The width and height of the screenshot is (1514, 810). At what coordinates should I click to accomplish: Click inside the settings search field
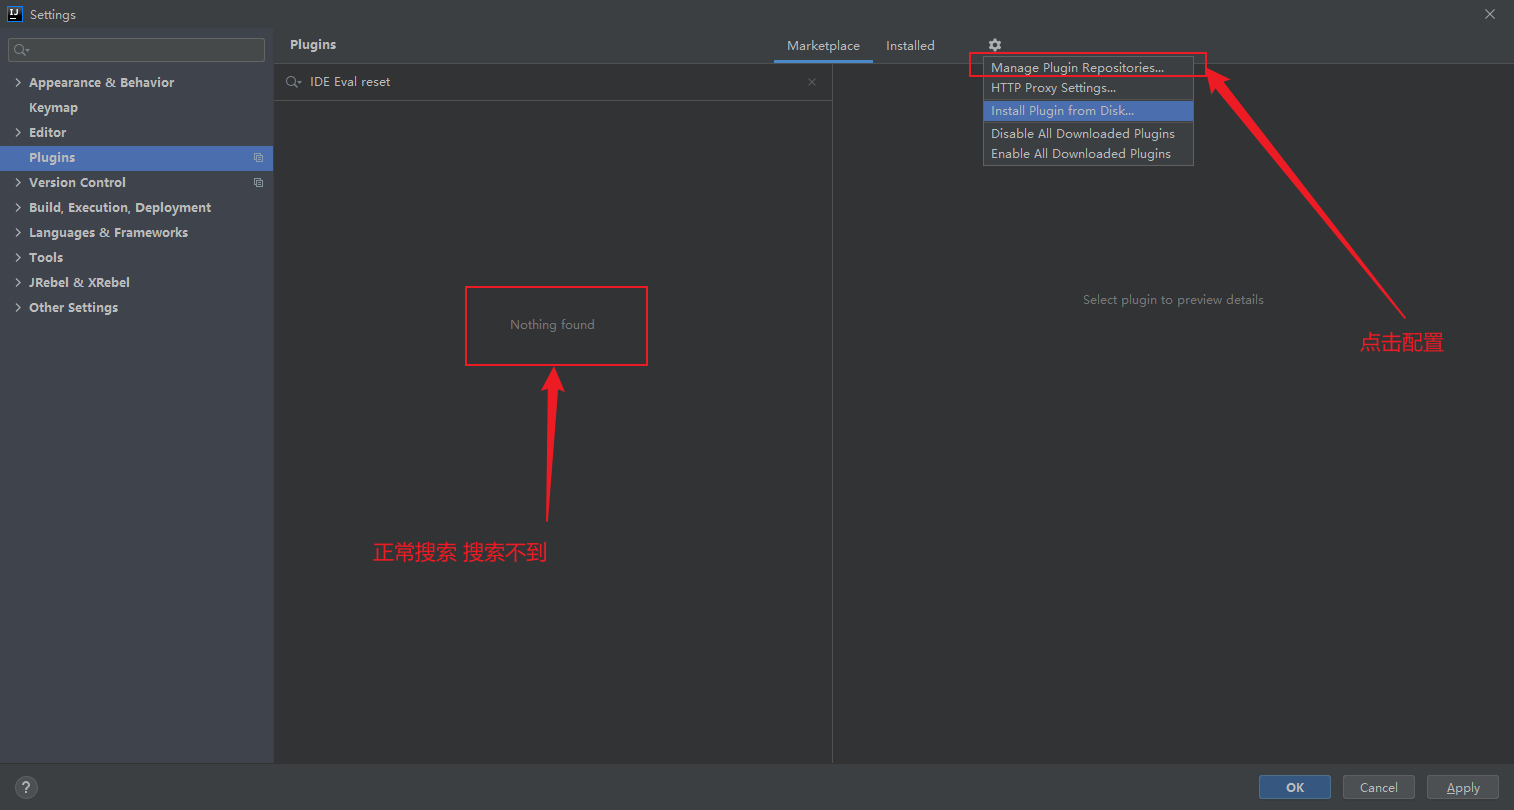(x=135, y=49)
